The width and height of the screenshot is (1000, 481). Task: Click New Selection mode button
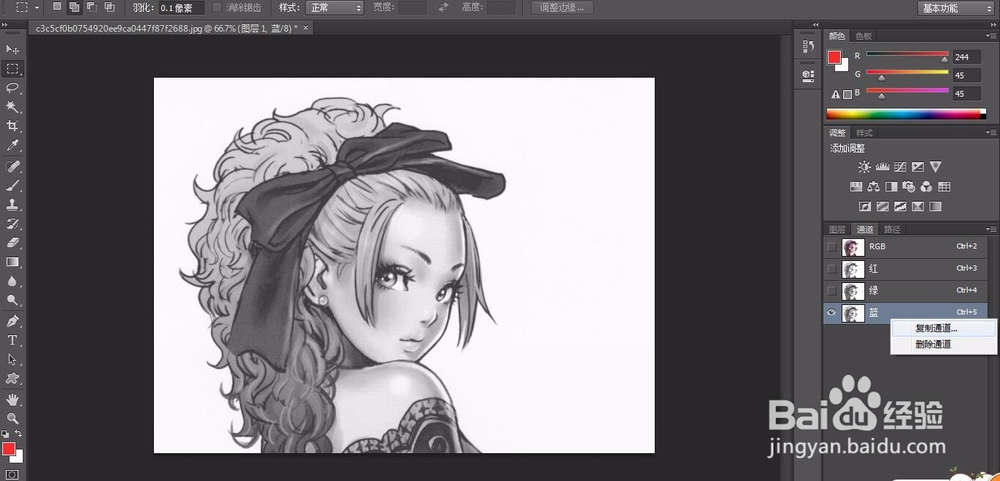(x=57, y=7)
